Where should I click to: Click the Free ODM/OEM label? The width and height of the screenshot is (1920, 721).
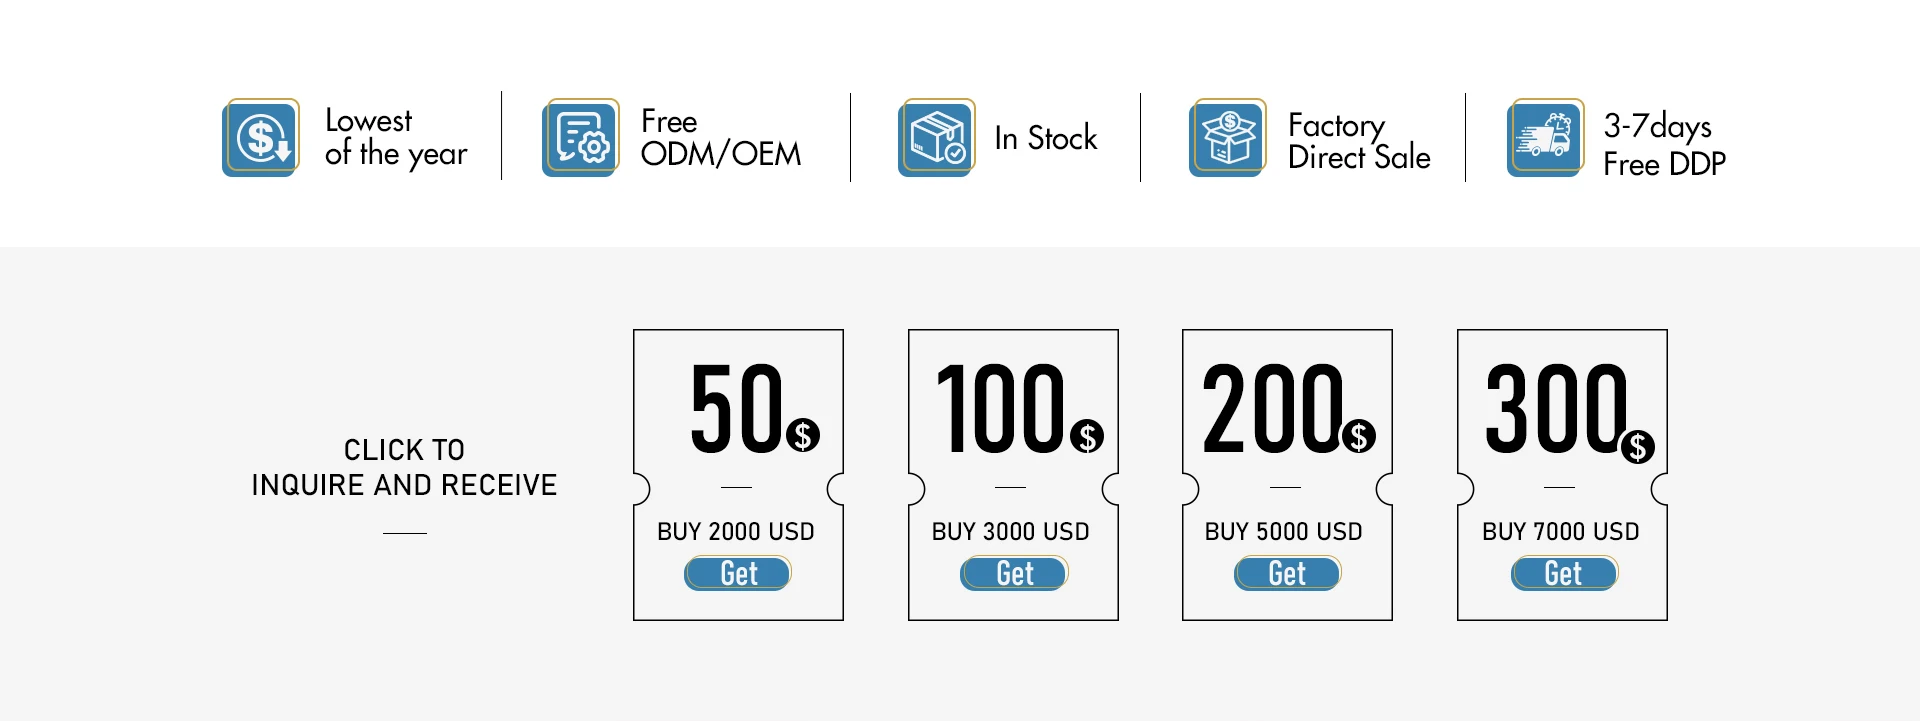(720, 138)
